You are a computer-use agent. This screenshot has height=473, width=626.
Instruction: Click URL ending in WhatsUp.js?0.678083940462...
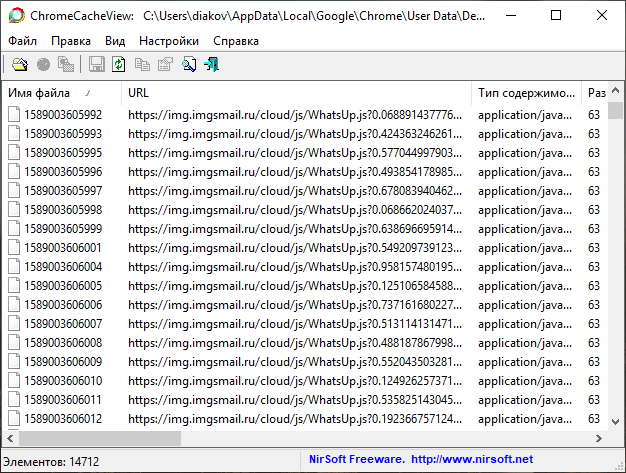(295, 191)
